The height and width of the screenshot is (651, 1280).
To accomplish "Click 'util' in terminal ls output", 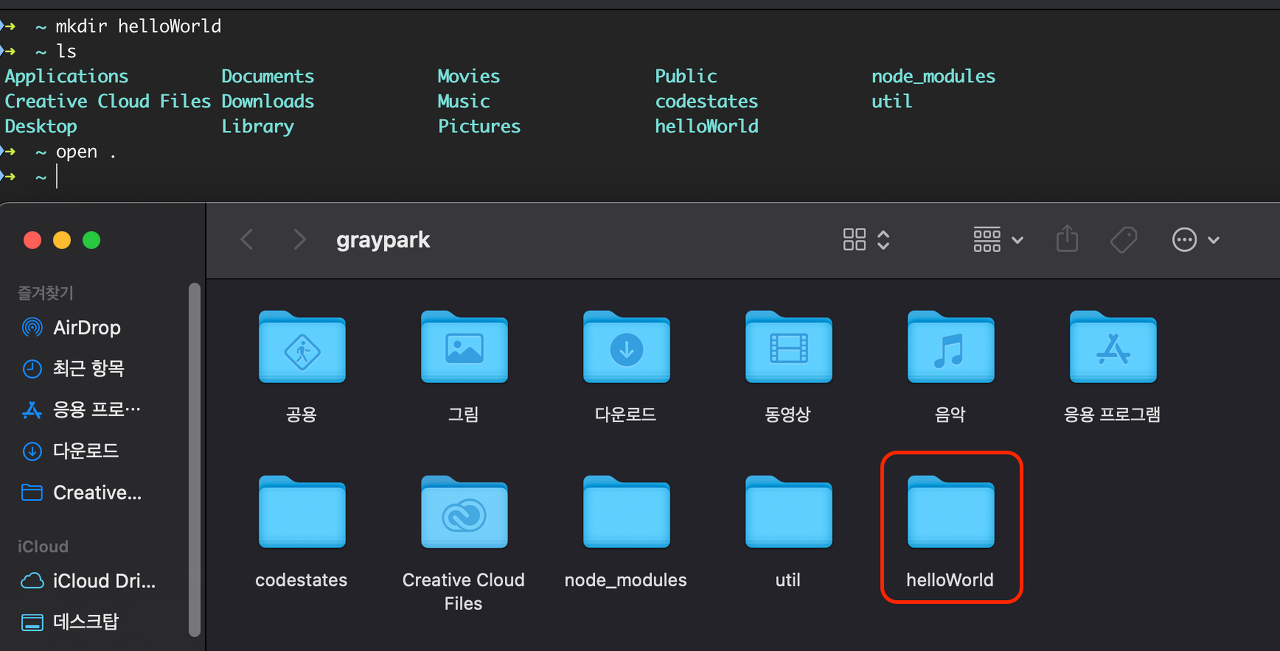I will (891, 101).
